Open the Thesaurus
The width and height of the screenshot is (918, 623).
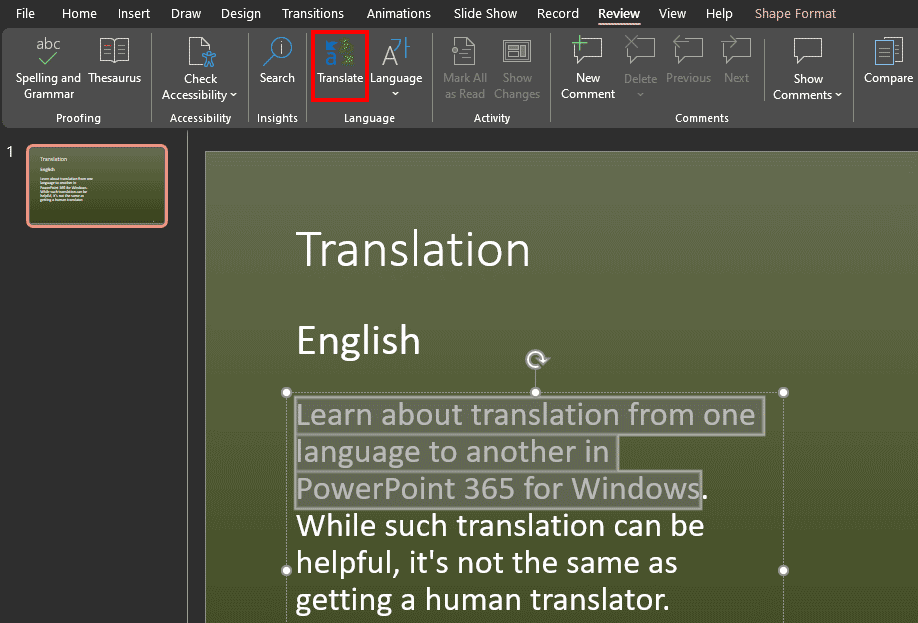pyautogui.click(x=114, y=66)
